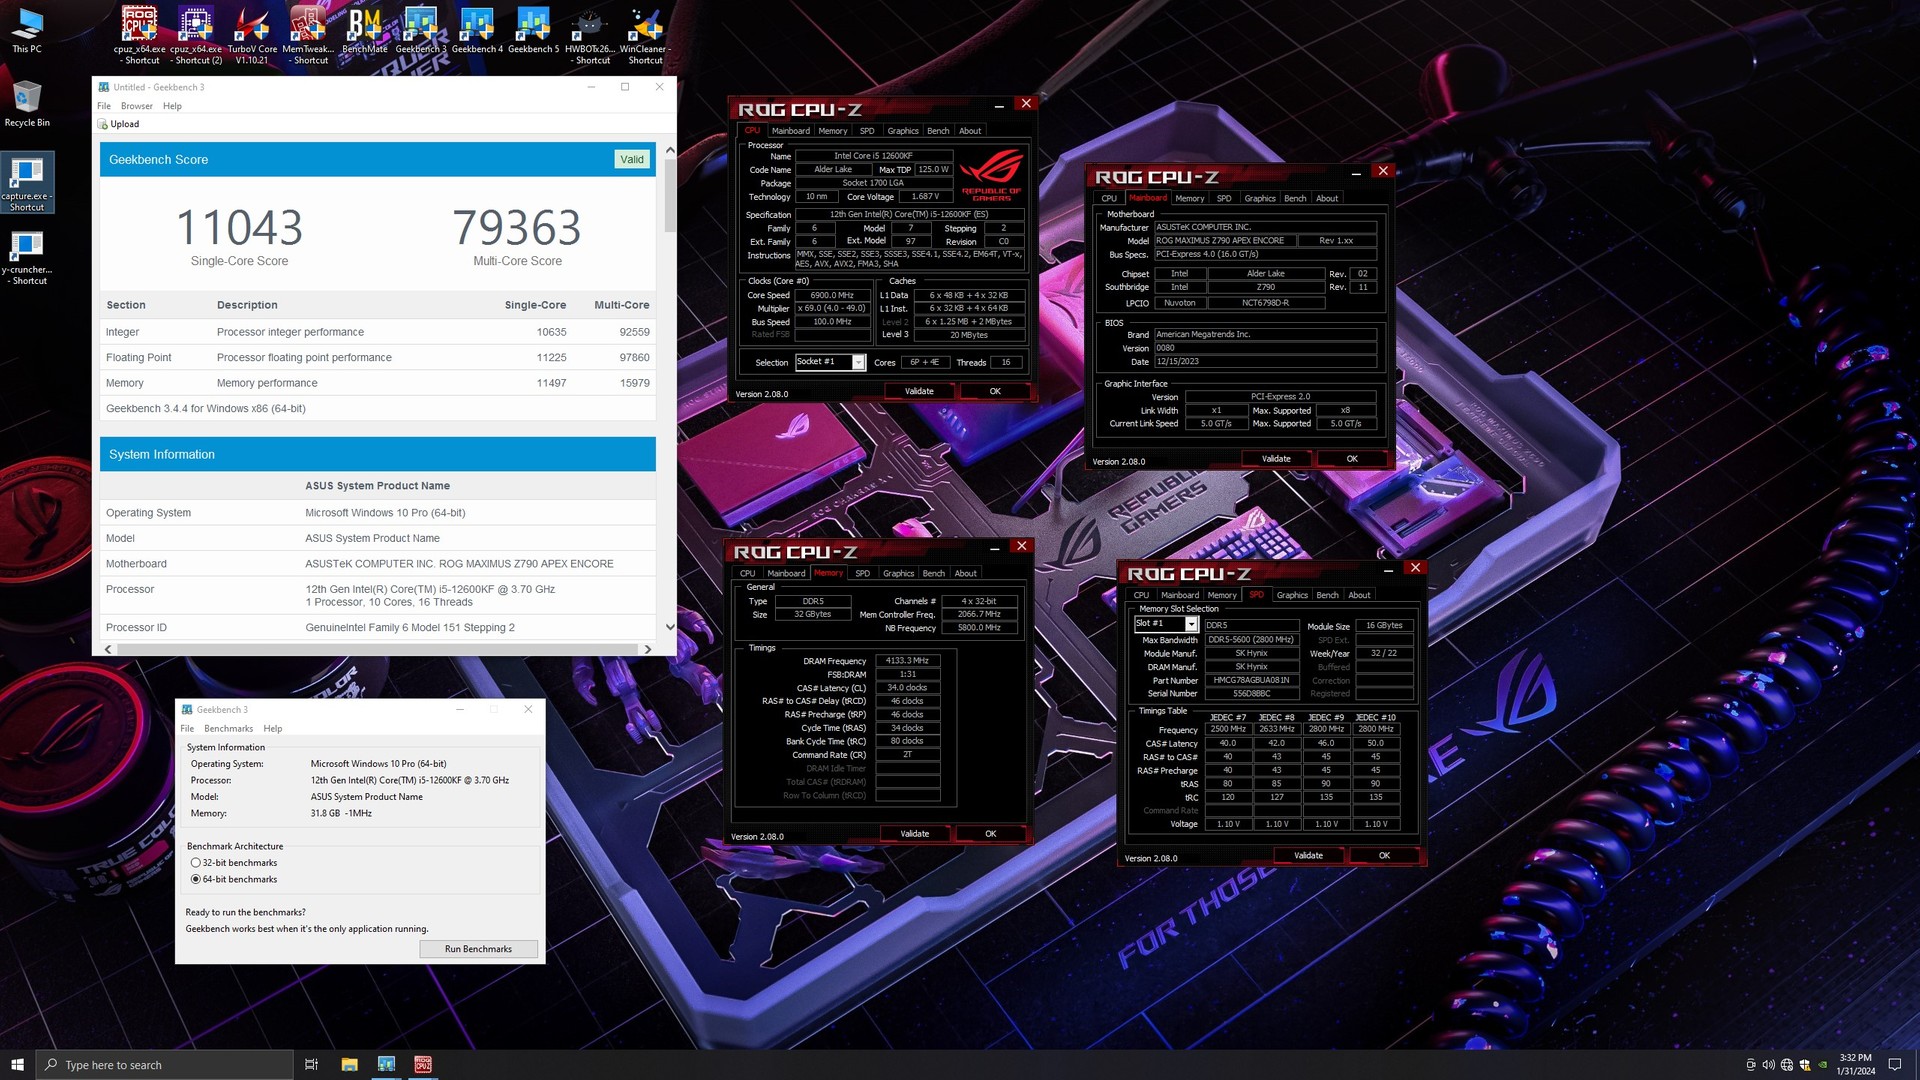Screen dimensions: 1920x1080
Task: Open Benchmarks menu in small Geekbench window
Action: click(228, 729)
